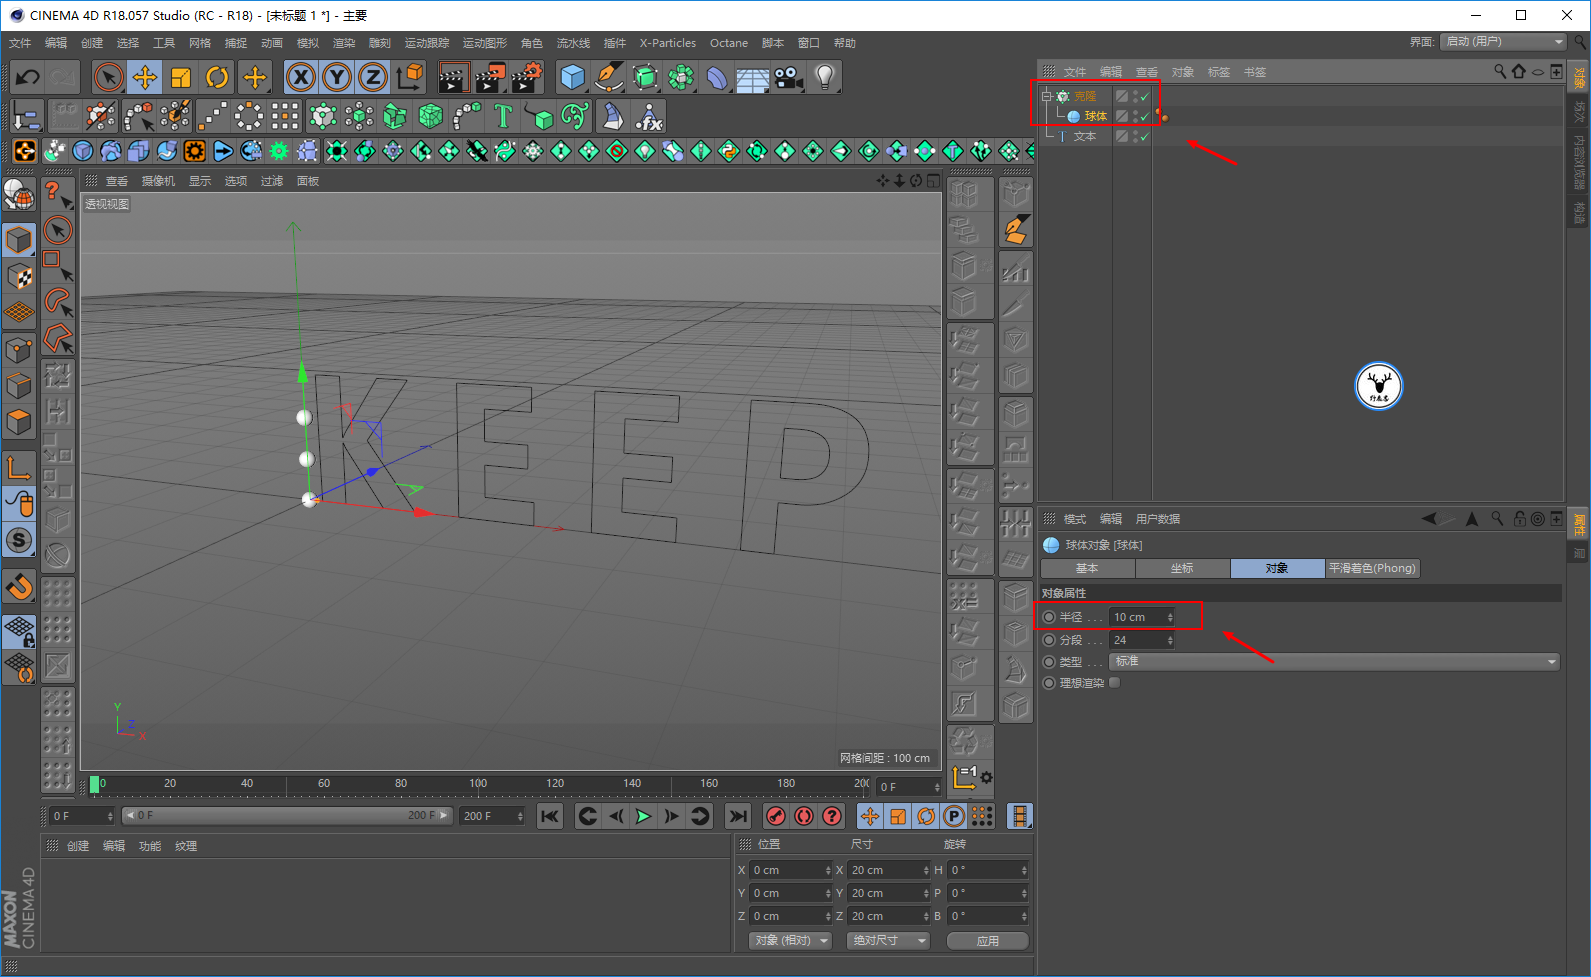Enable the 理想渲染 checkbox
Viewport: 1591px width, 977px height.
click(1115, 683)
